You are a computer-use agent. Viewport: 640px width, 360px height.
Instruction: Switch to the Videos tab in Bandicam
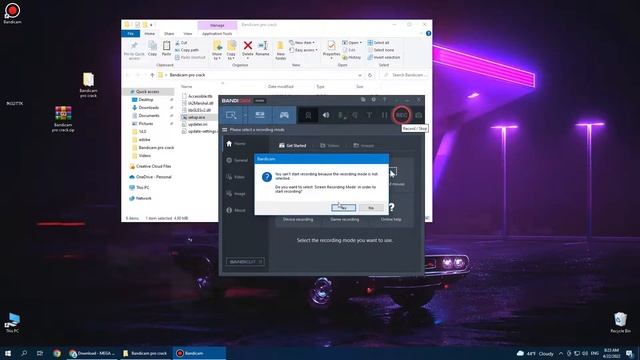(330, 145)
